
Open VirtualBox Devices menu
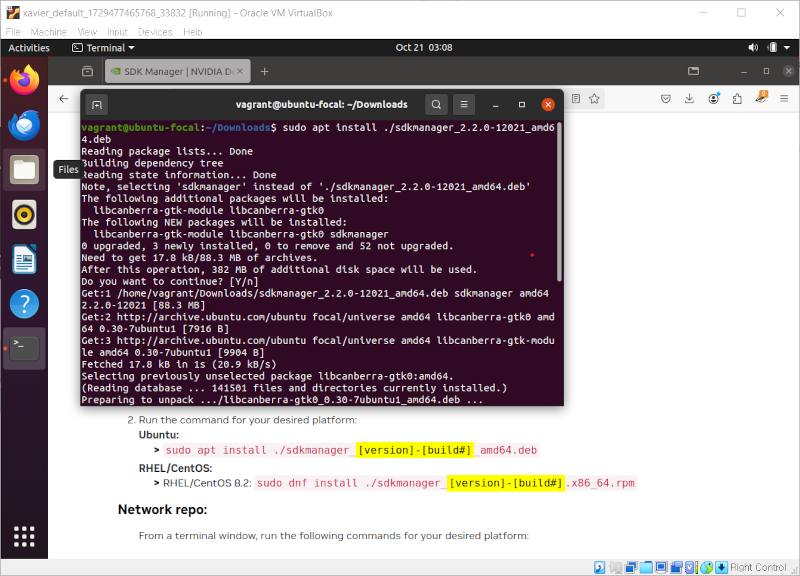tap(155, 32)
